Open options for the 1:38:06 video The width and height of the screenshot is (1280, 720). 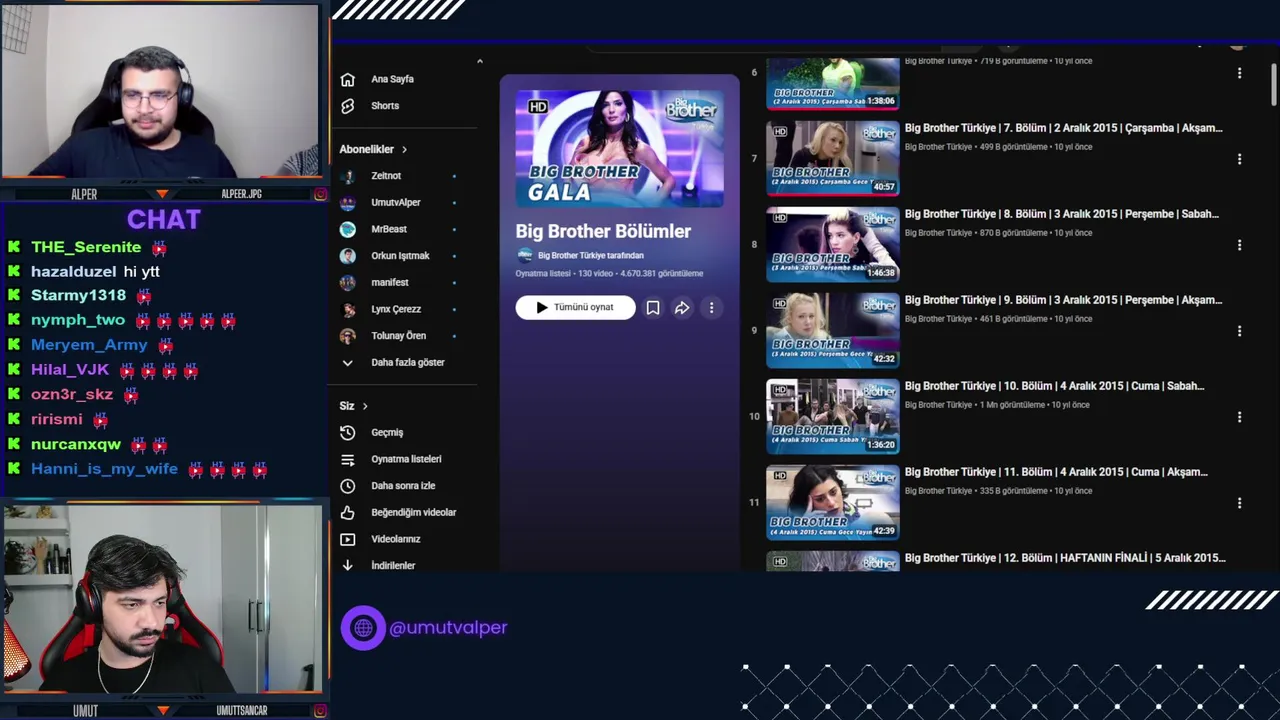1239,73
